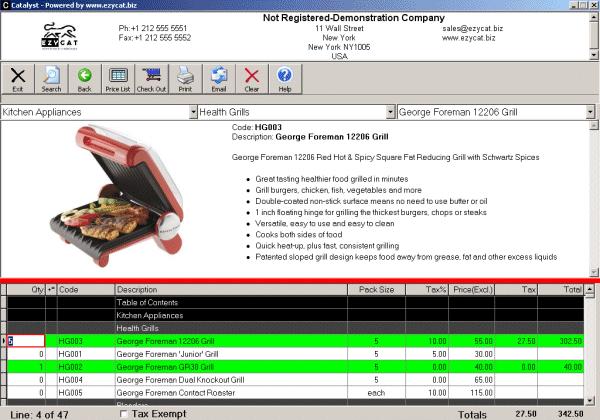Expand the George Foreman 12206 Grill product dropdown
Viewport: 600px width, 420px height.
[590, 112]
